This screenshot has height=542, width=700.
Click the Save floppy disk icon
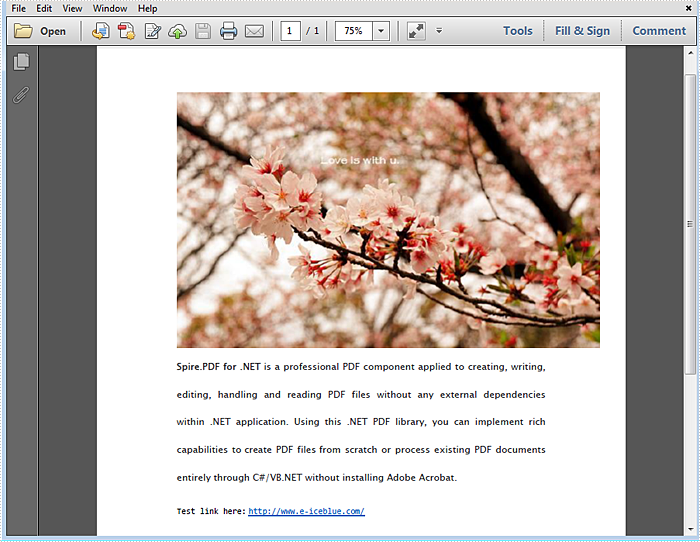[x=203, y=31]
